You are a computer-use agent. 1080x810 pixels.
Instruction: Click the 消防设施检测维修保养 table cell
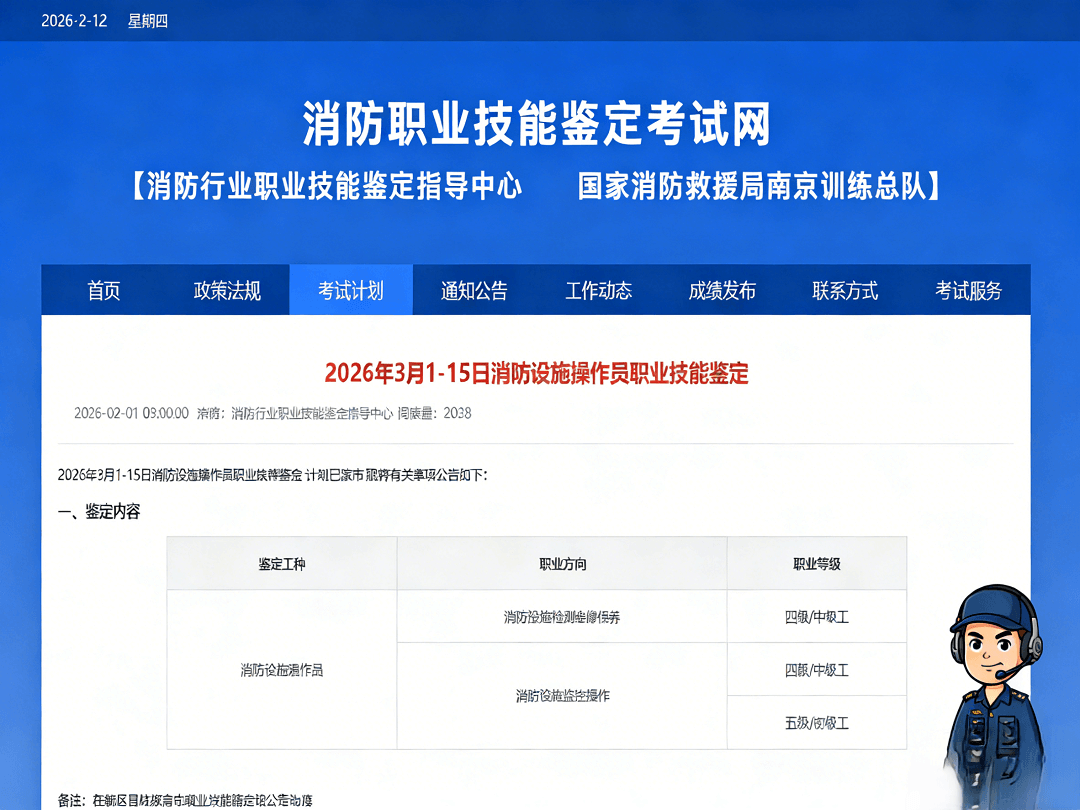click(563, 616)
